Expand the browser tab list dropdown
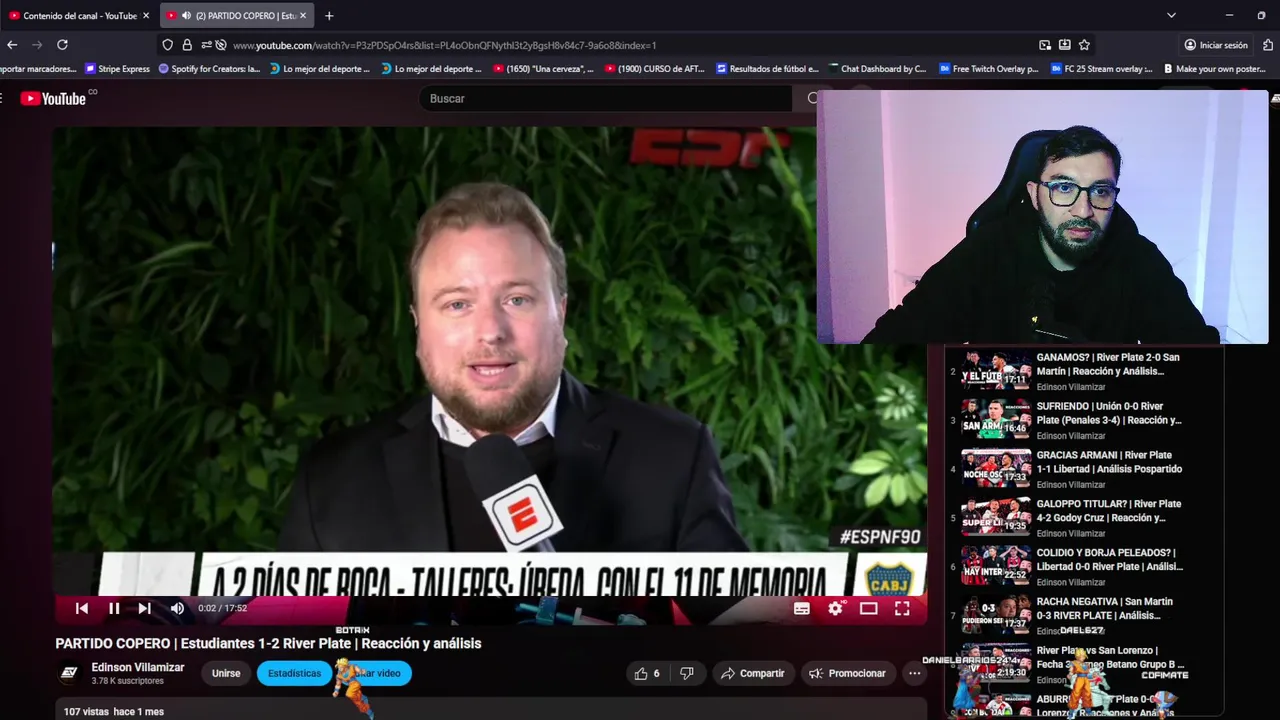The image size is (1280, 720). pyautogui.click(x=1171, y=15)
